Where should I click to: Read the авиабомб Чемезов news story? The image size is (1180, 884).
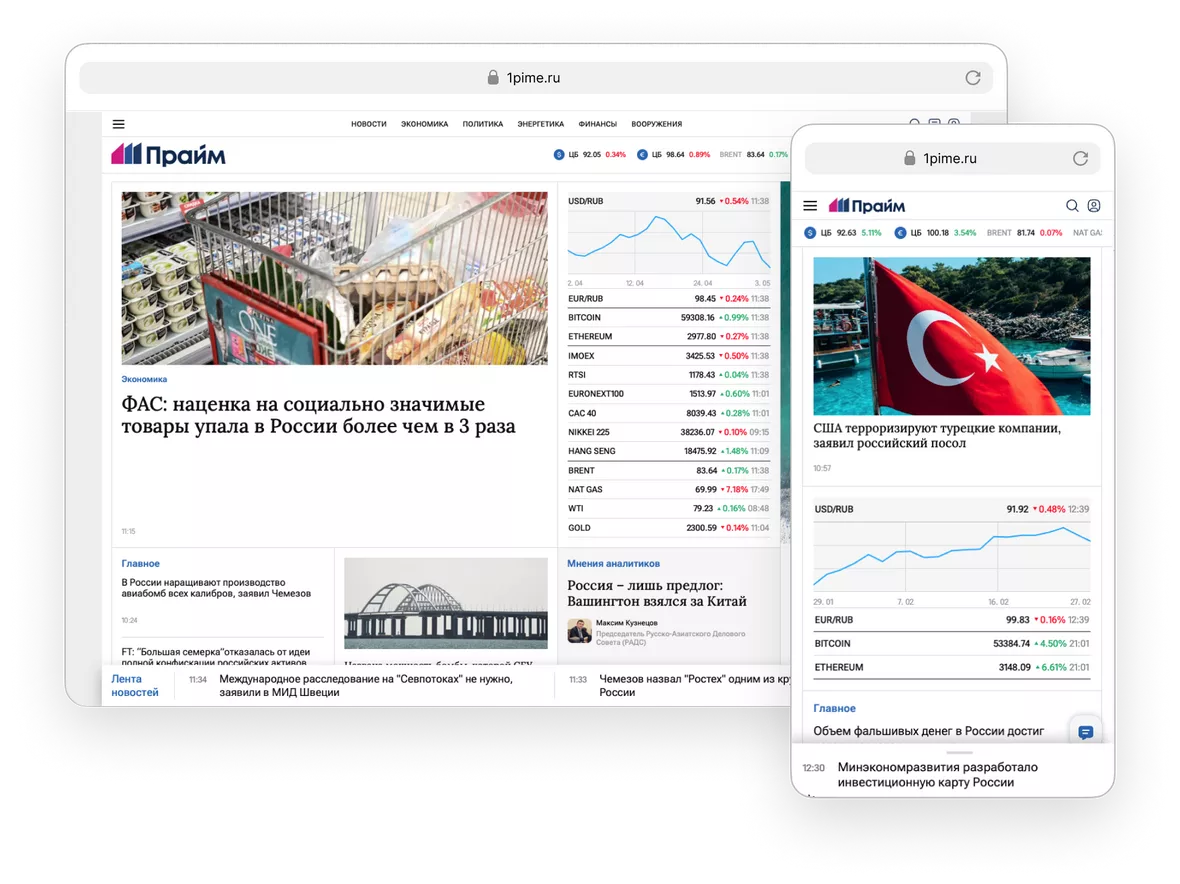click(x=216, y=588)
